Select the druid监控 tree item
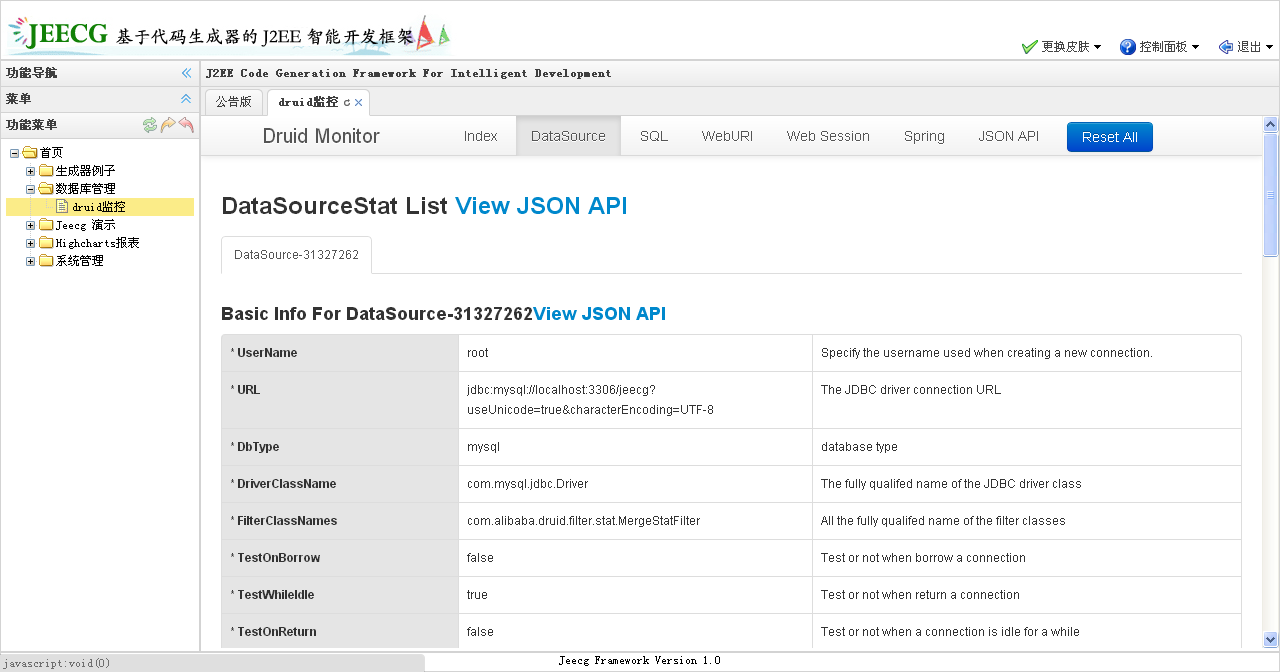 [x=98, y=207]
